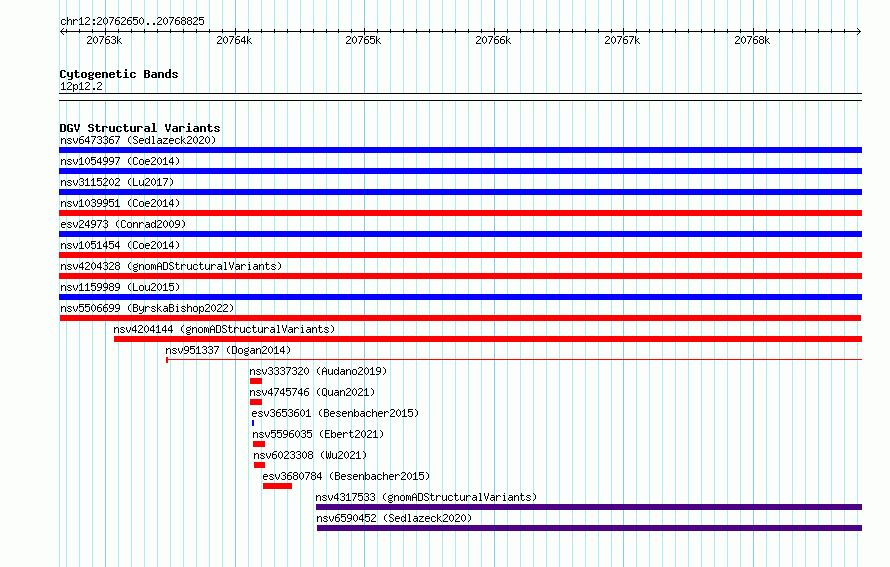Viewport: 890px width, 567px height.
Task: Click esv24973 (Conrad2009) label
Action: (x=123, y=224)
